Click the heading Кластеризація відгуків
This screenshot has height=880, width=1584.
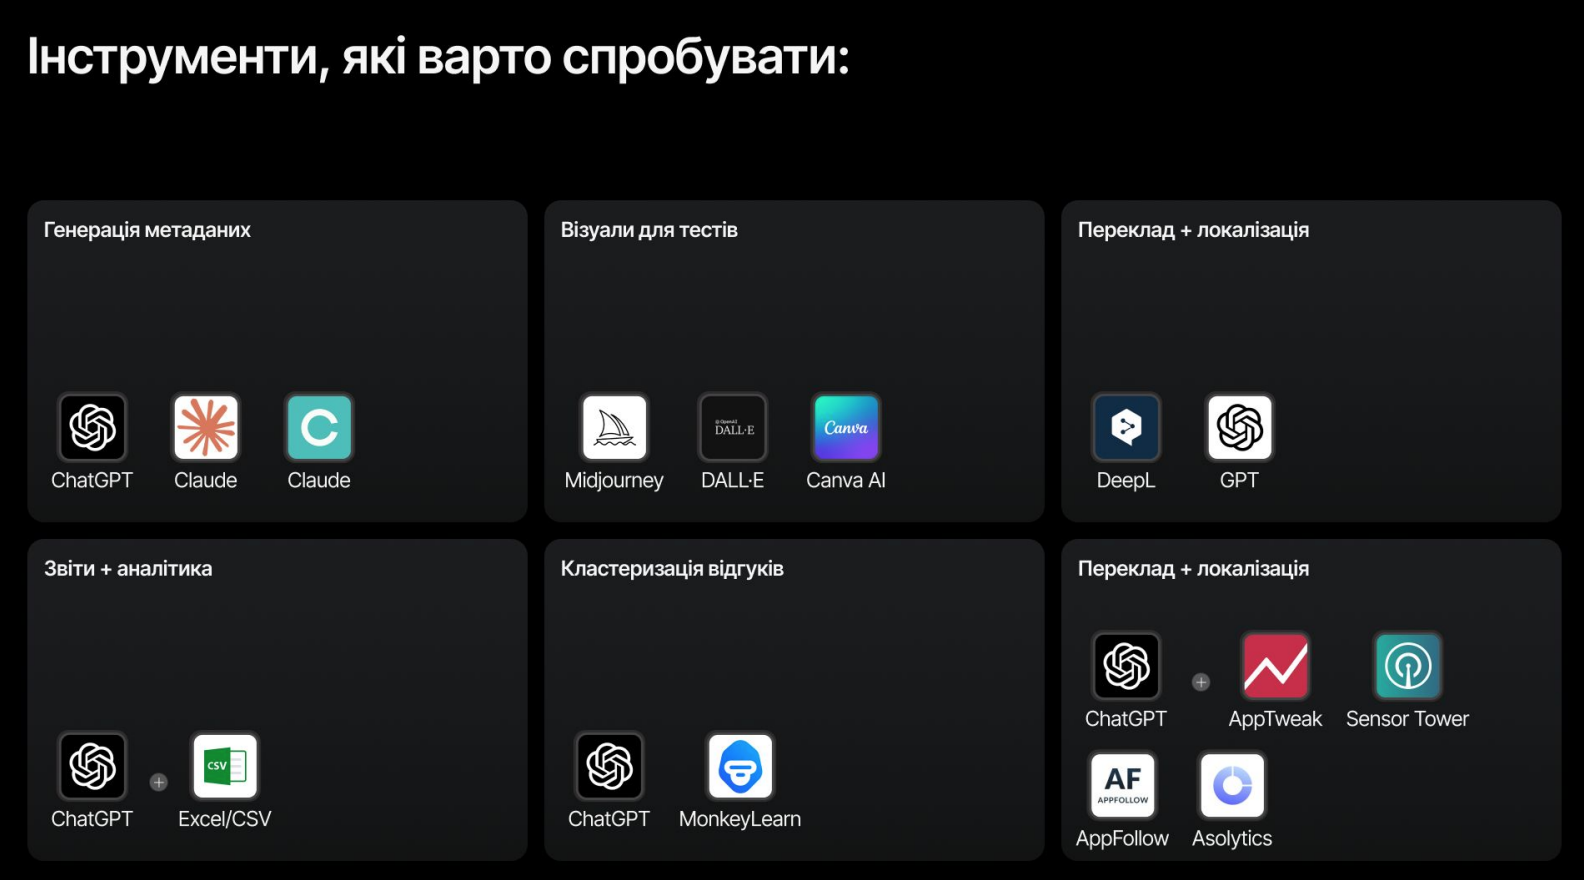coord(672,569)
